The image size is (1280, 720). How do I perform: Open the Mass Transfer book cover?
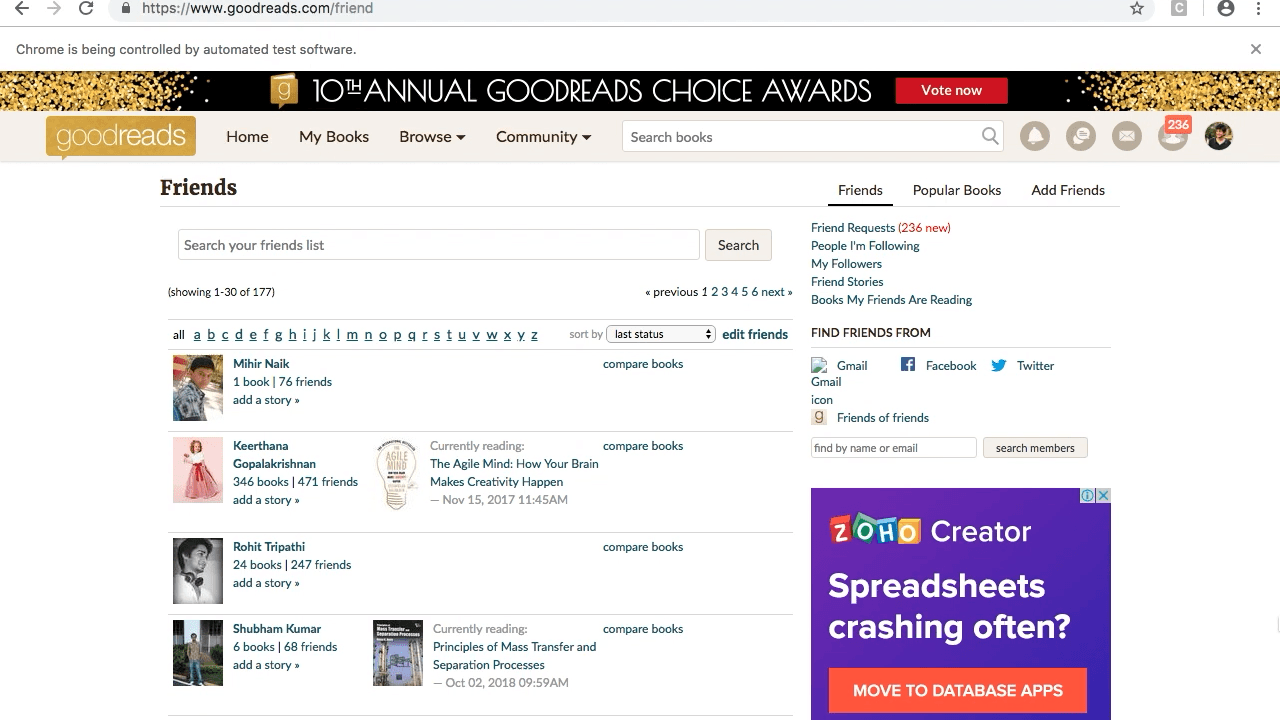(x=398, y=653)
